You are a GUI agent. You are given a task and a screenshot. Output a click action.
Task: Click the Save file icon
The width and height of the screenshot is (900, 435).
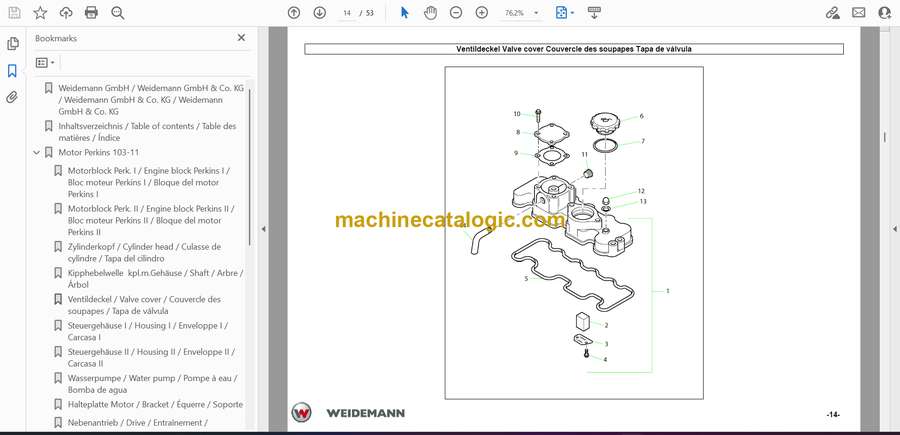pyautogui.click(x=14, y=13)
